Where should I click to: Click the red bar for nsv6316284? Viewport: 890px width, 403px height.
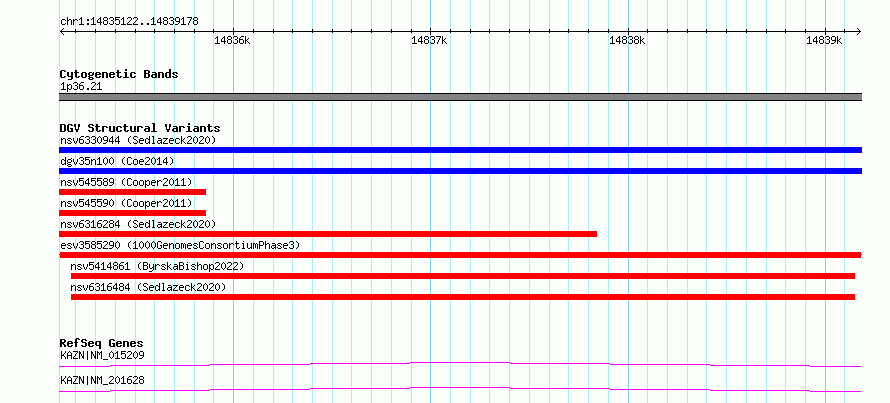click(x=328, y=234)
